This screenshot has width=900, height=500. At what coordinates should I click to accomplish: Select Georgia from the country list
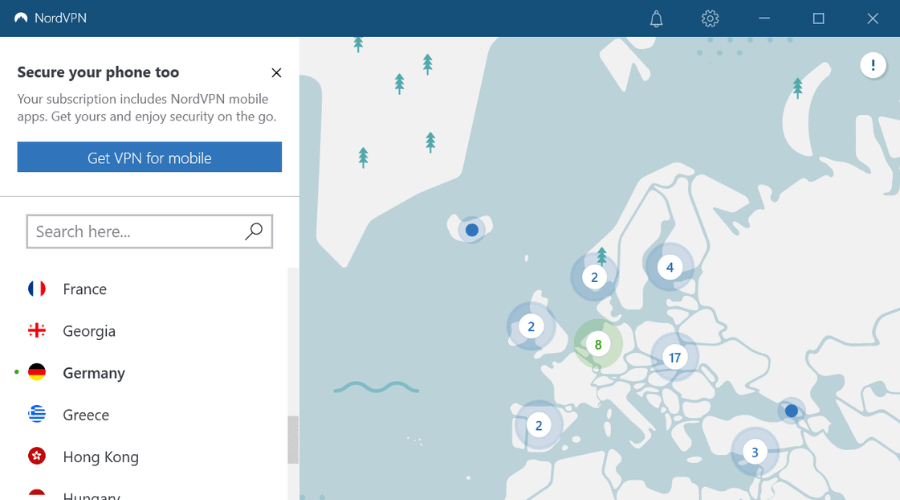[89, 331]
